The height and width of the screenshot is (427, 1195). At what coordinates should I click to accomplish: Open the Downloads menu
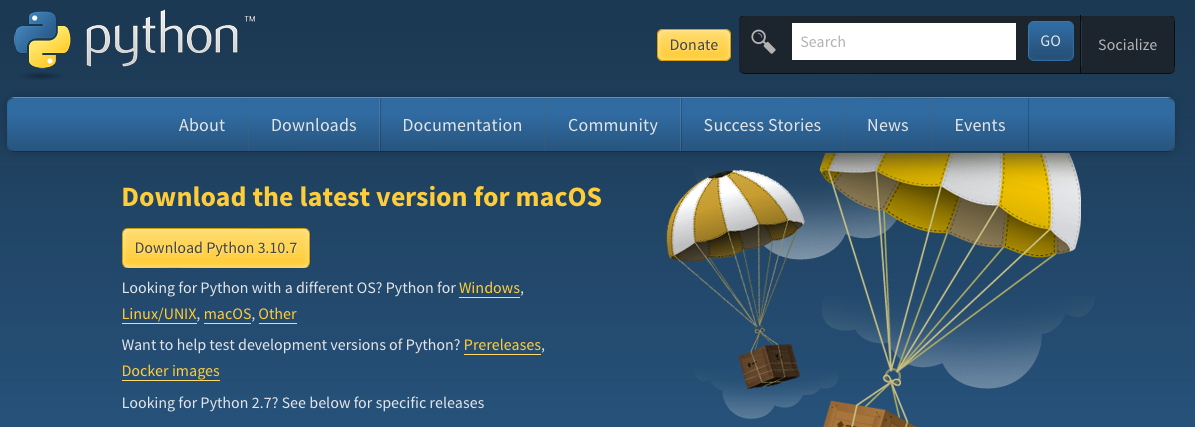coord(314,125)
